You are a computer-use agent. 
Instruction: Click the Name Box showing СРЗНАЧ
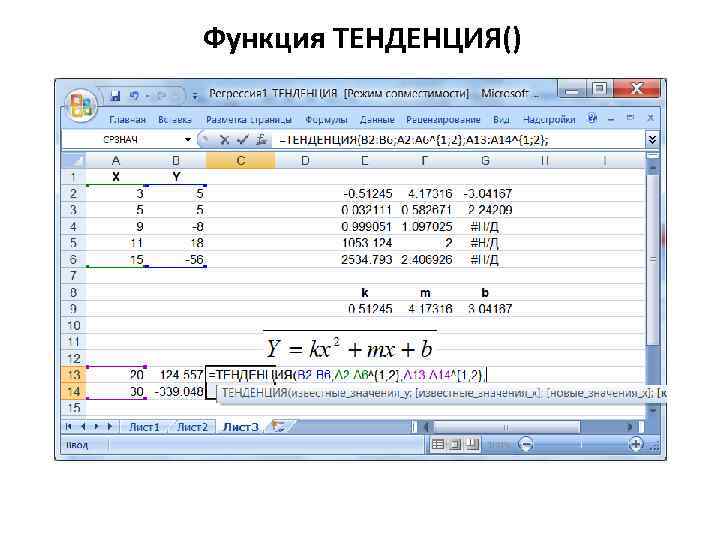[x=122, y=140]
